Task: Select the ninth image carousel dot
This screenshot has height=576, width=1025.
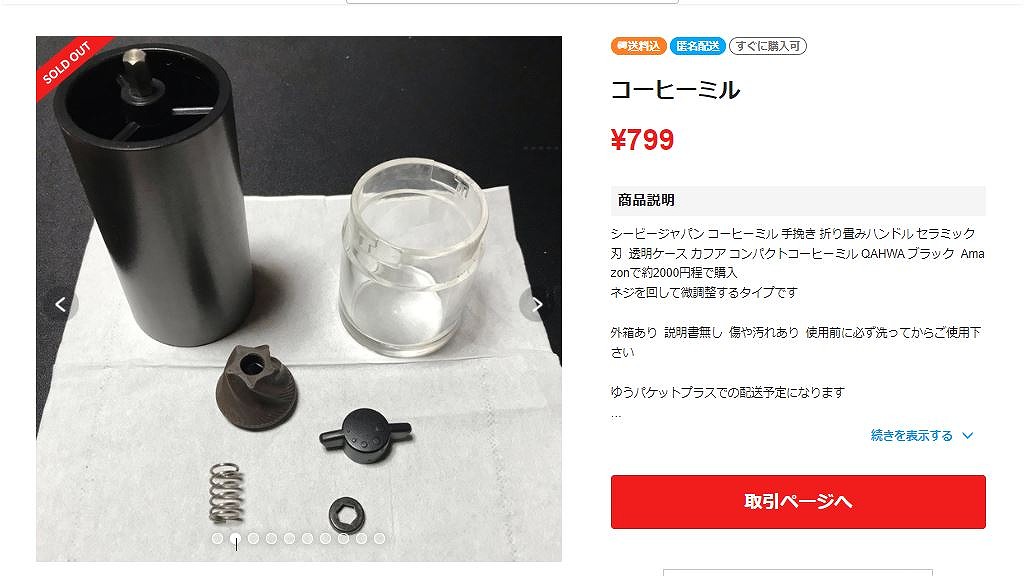Action: click(361, 538)
